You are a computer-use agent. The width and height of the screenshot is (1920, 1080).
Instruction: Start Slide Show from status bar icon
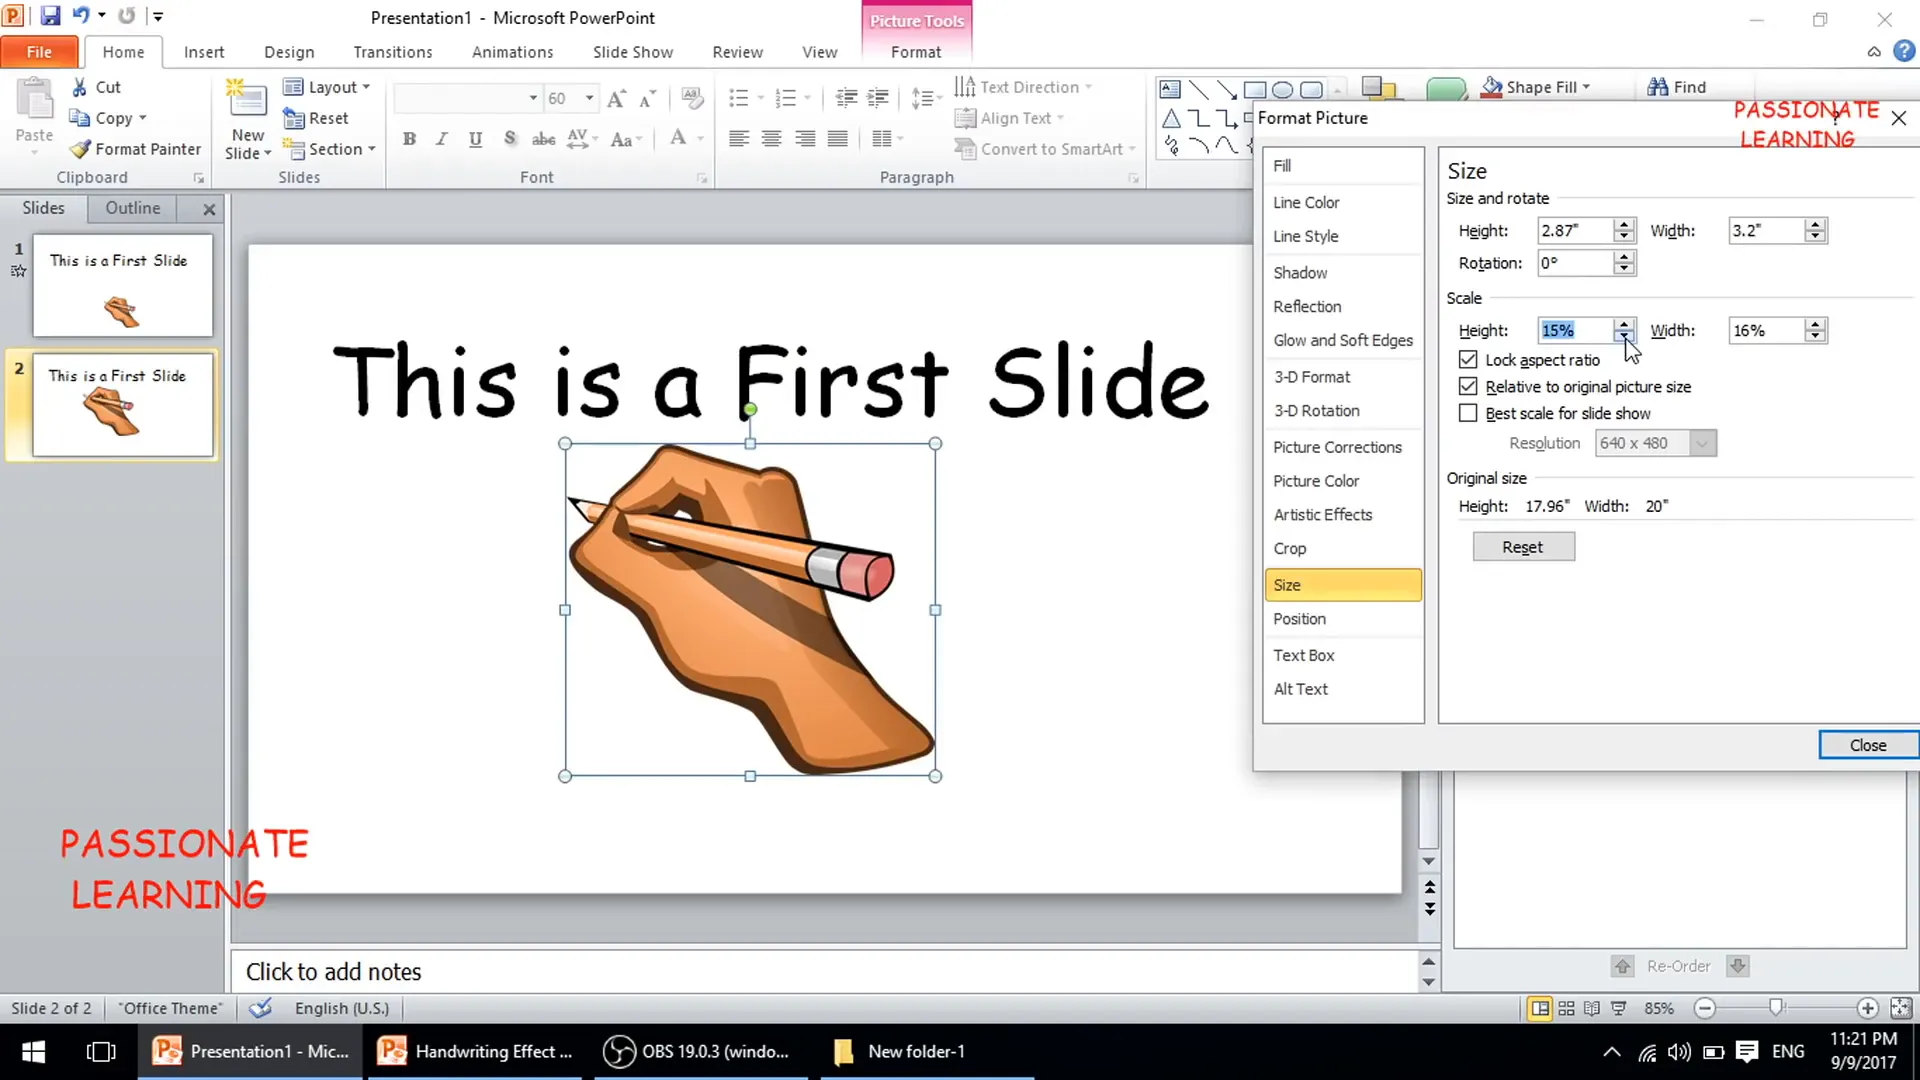1619,1008
